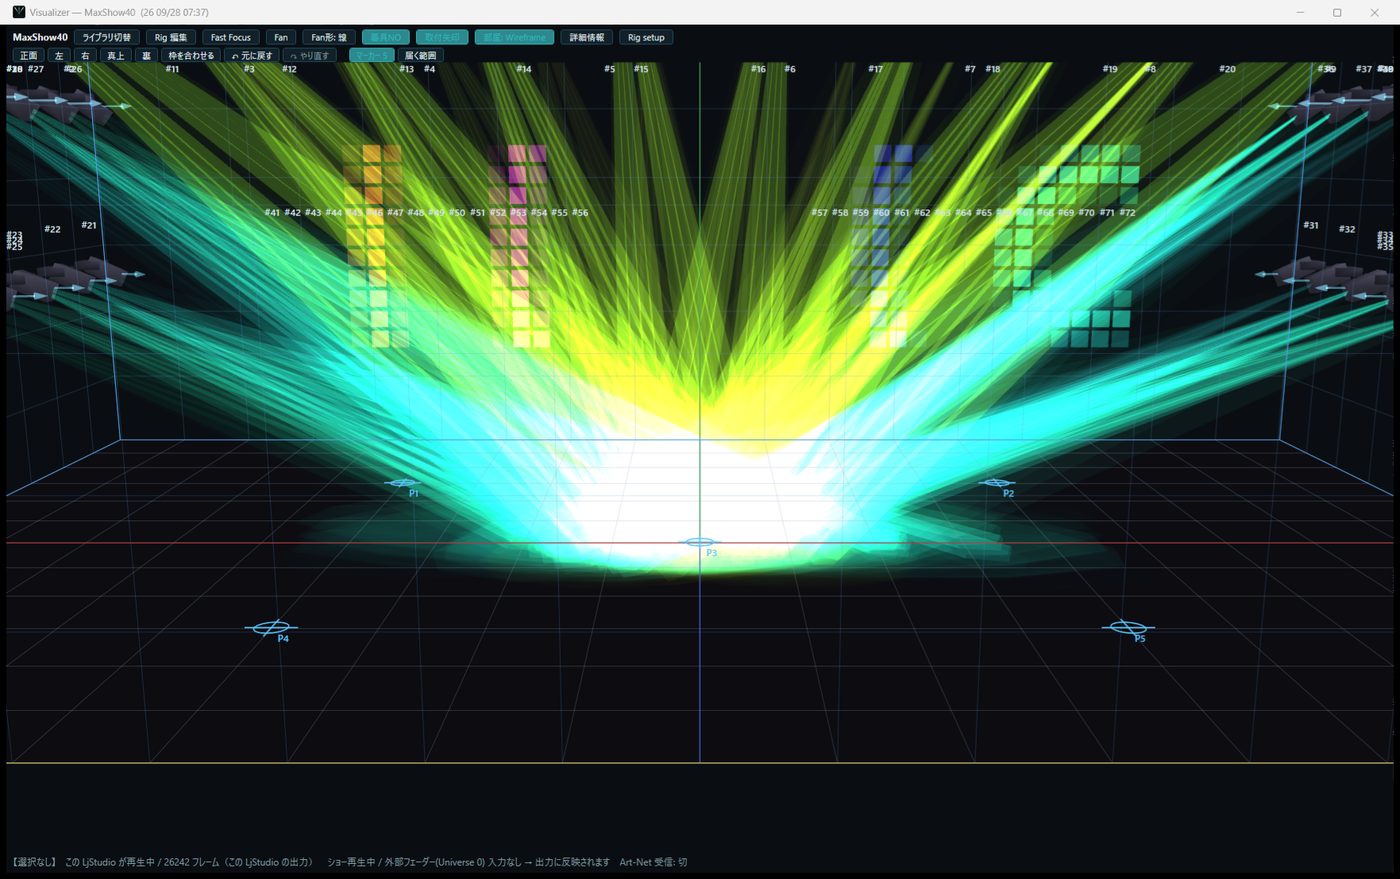
Task: Select fixture label #32
Action: [1347, 229]
